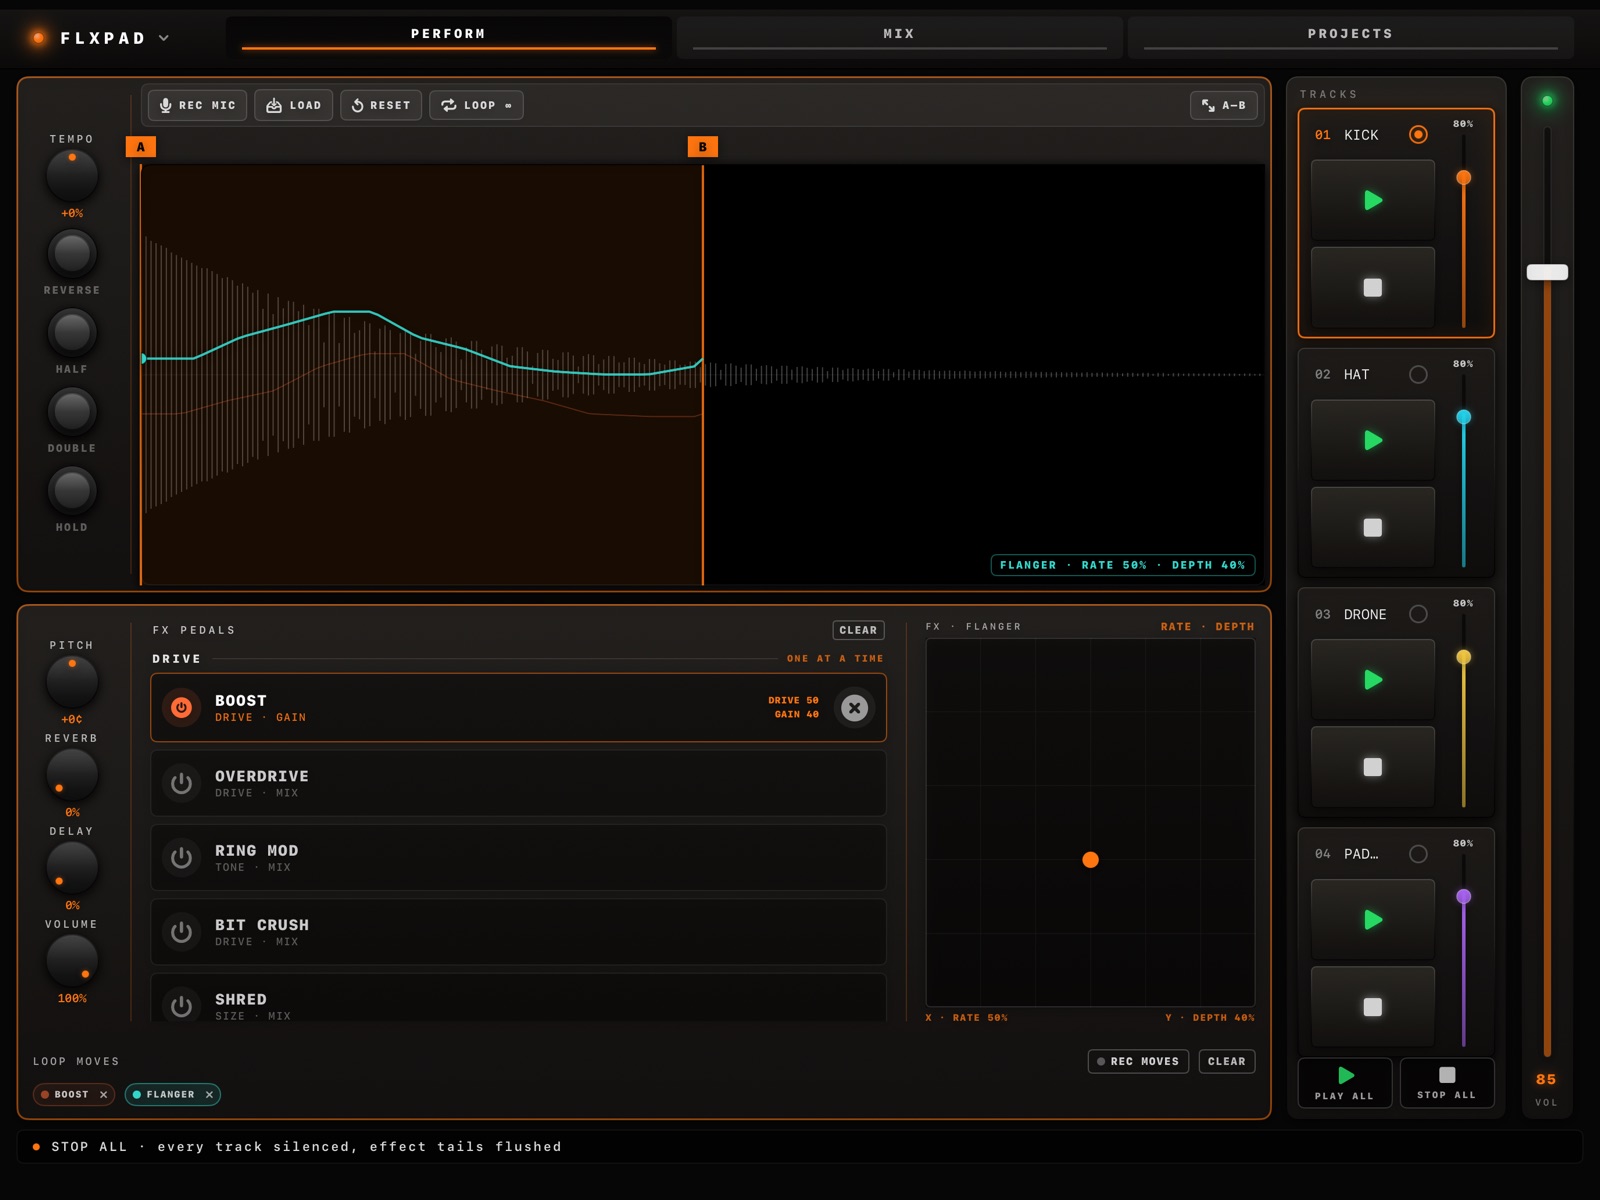
Task: Click the REC MOVES button
Action: (x=1138, y=1061)
